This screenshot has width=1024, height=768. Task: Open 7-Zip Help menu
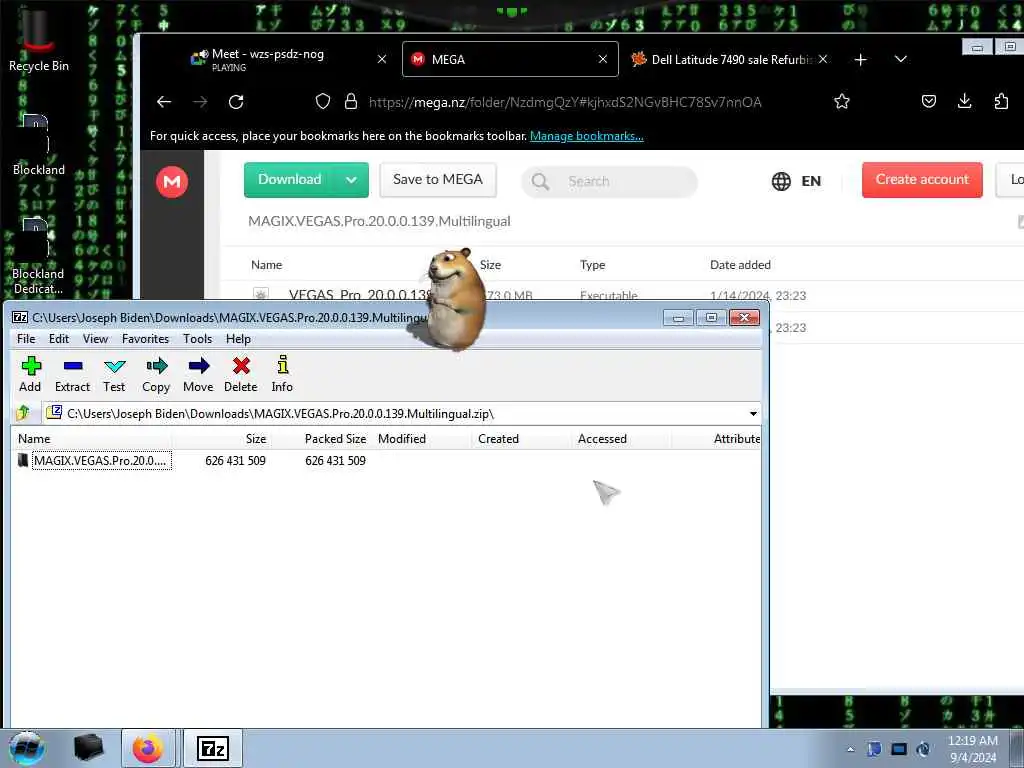[238, 338]
